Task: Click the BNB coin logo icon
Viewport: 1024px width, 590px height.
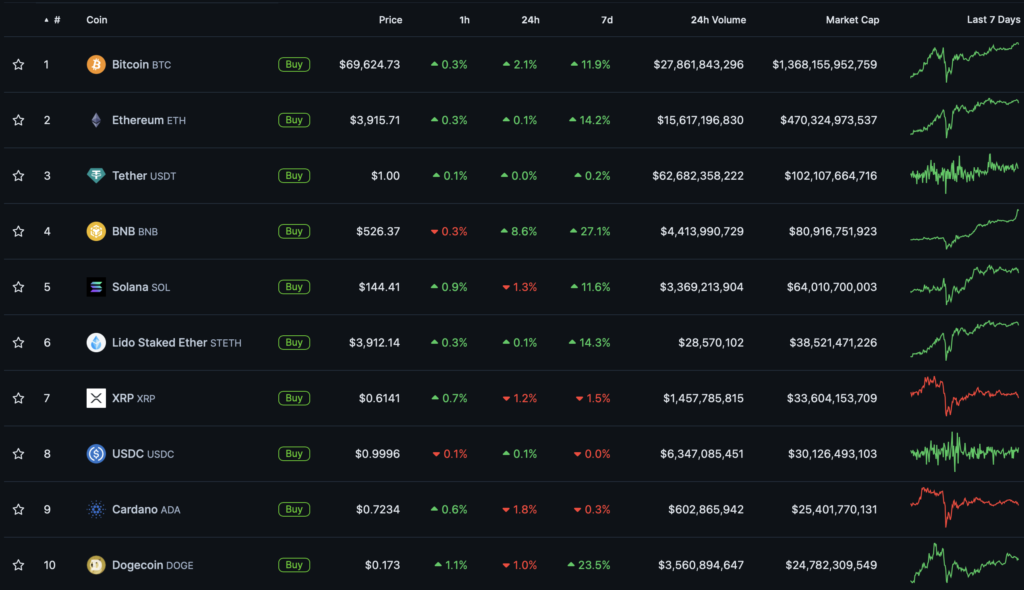Action: (x=96, y=231)
